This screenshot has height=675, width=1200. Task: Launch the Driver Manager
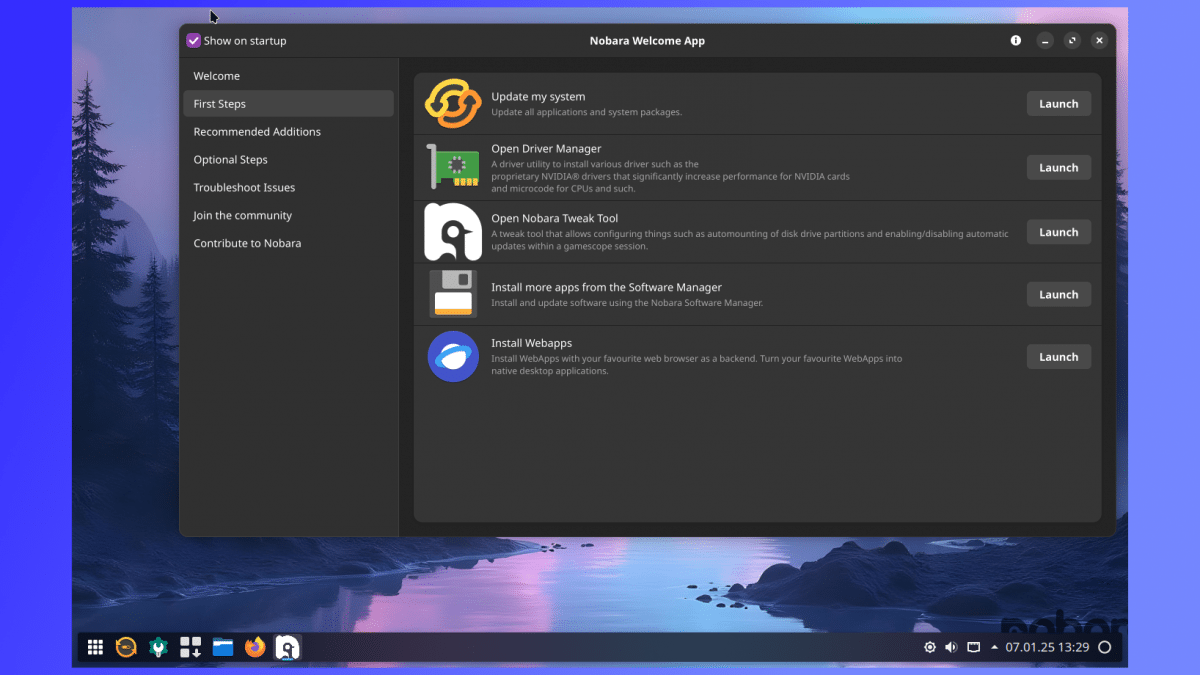coord(1058,168)
